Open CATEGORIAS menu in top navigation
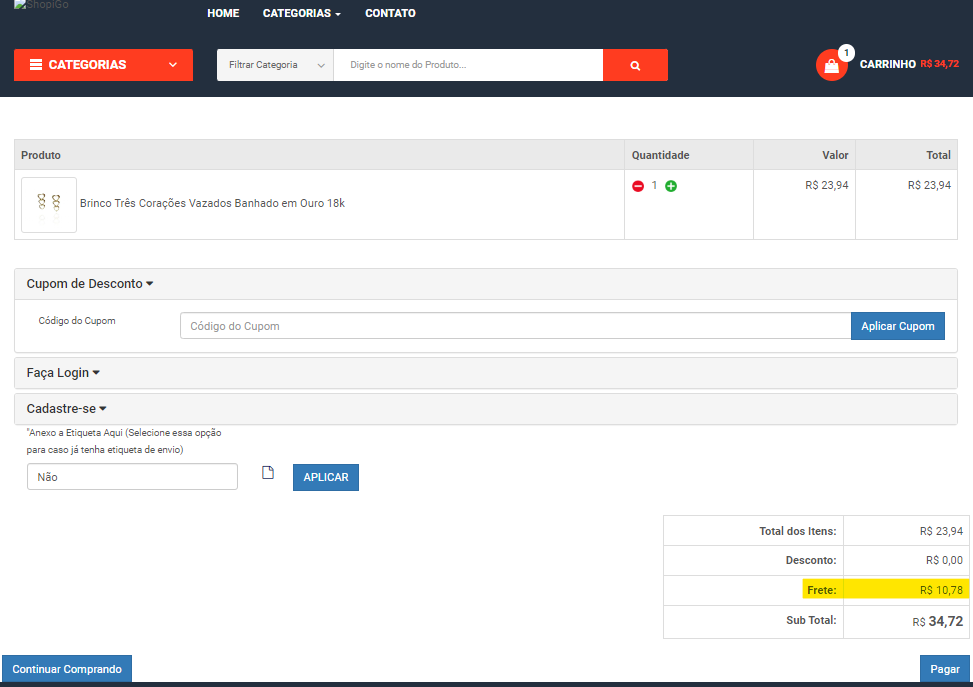Viewport: 973px width, 687px height. click(301, 14)
